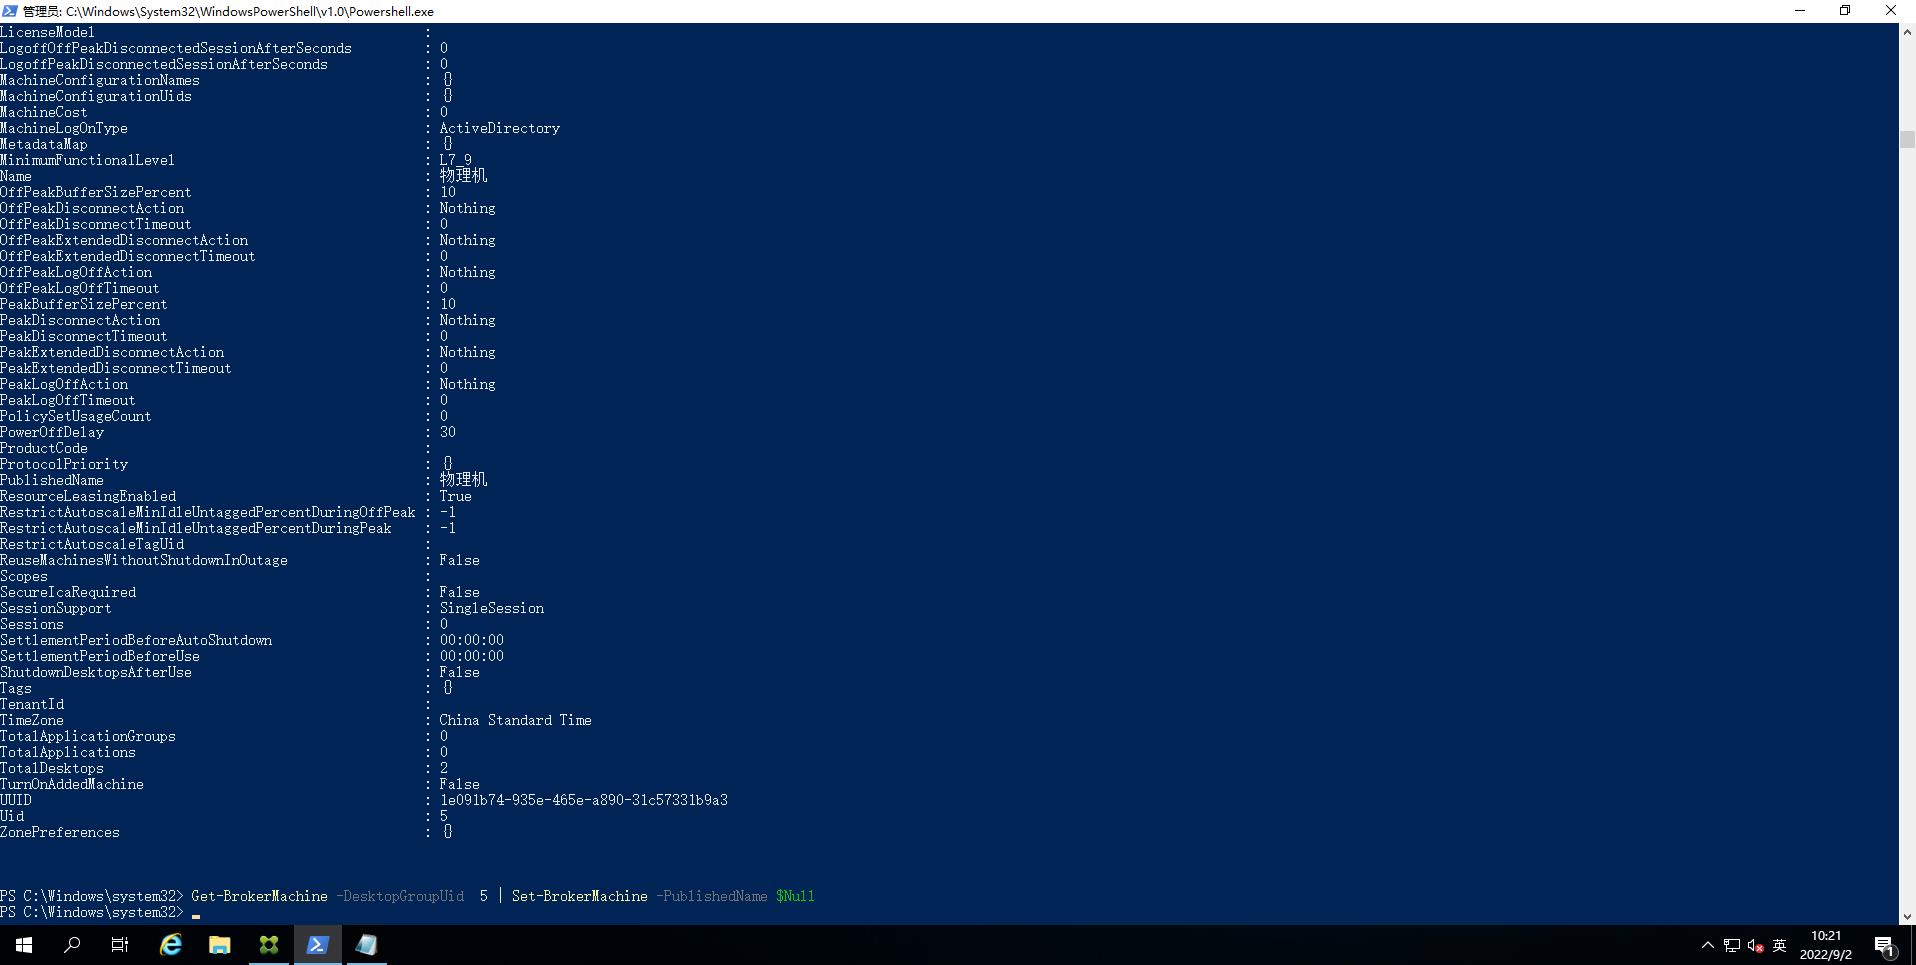Click the PowerOffDelay value 30
Image resolution: width=1916 pixels, height=965 pixels.
pos(447,432)
